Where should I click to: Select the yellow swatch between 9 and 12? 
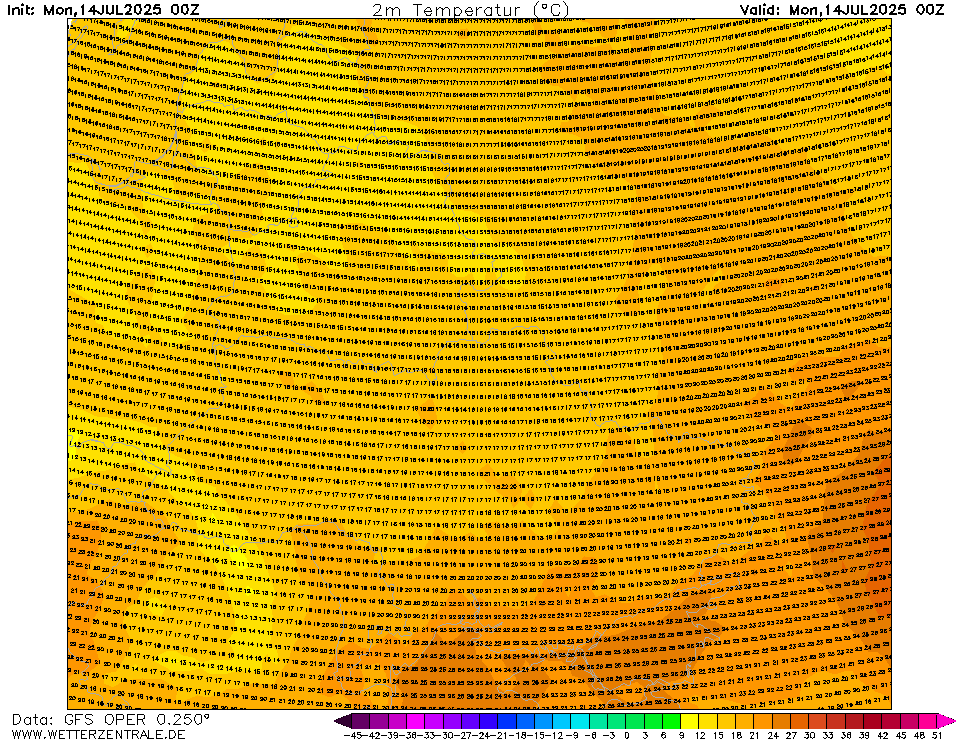coord(689,721)
